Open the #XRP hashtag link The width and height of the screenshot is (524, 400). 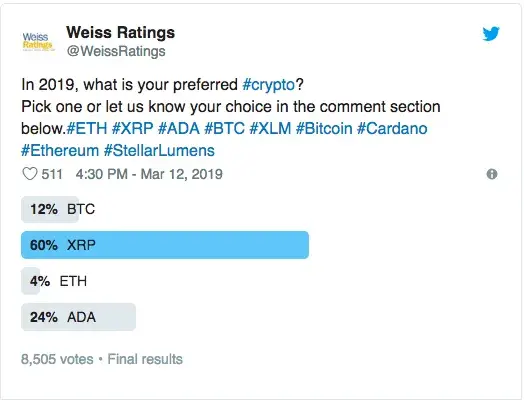pyautogui.click(x=132, y=129)
